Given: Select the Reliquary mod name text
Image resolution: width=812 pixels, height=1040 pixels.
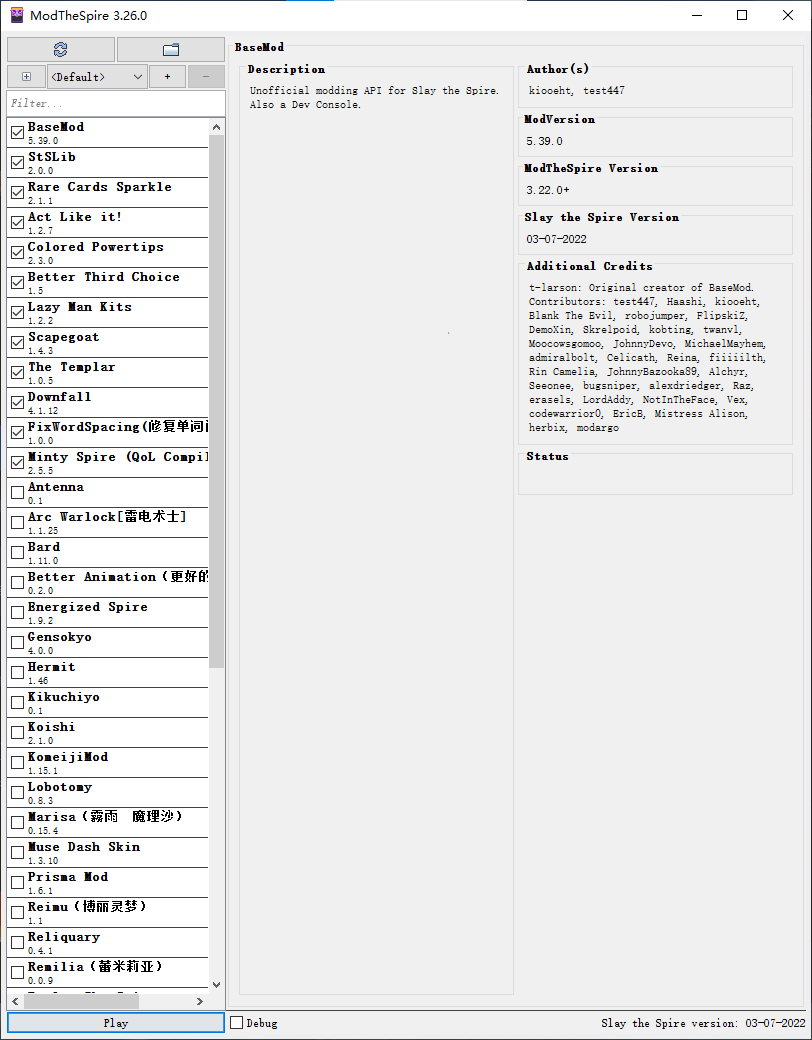Looking at the screenshot, I should point(64,937).
